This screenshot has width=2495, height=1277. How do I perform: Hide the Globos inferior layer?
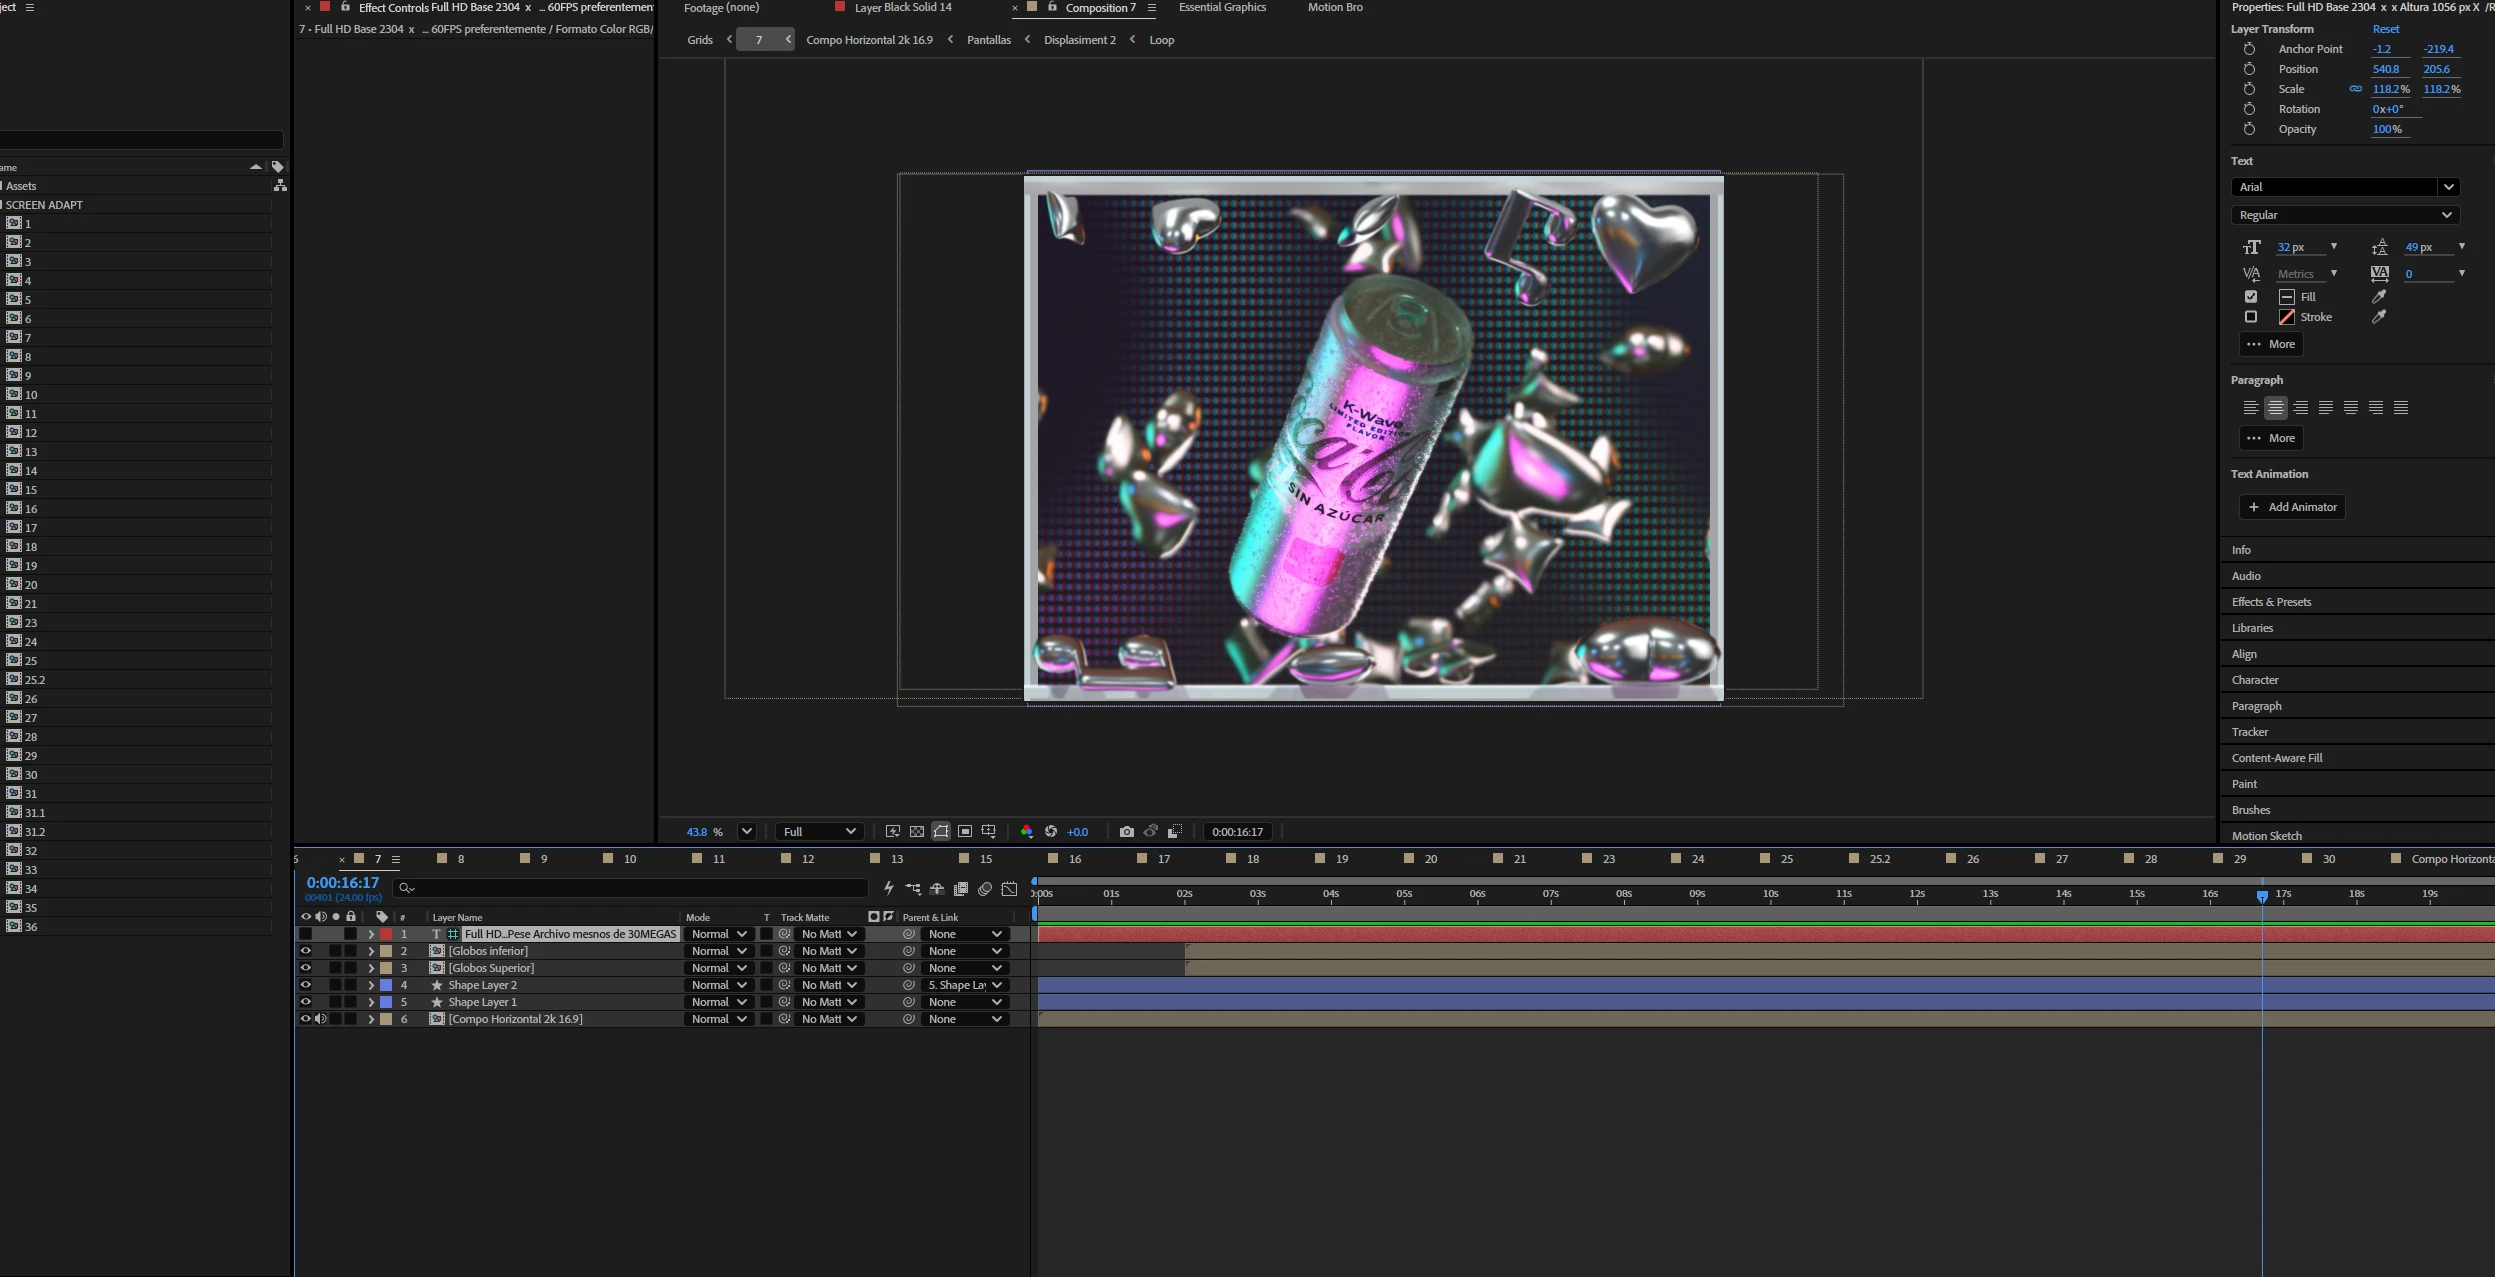[x=306, y=951]
